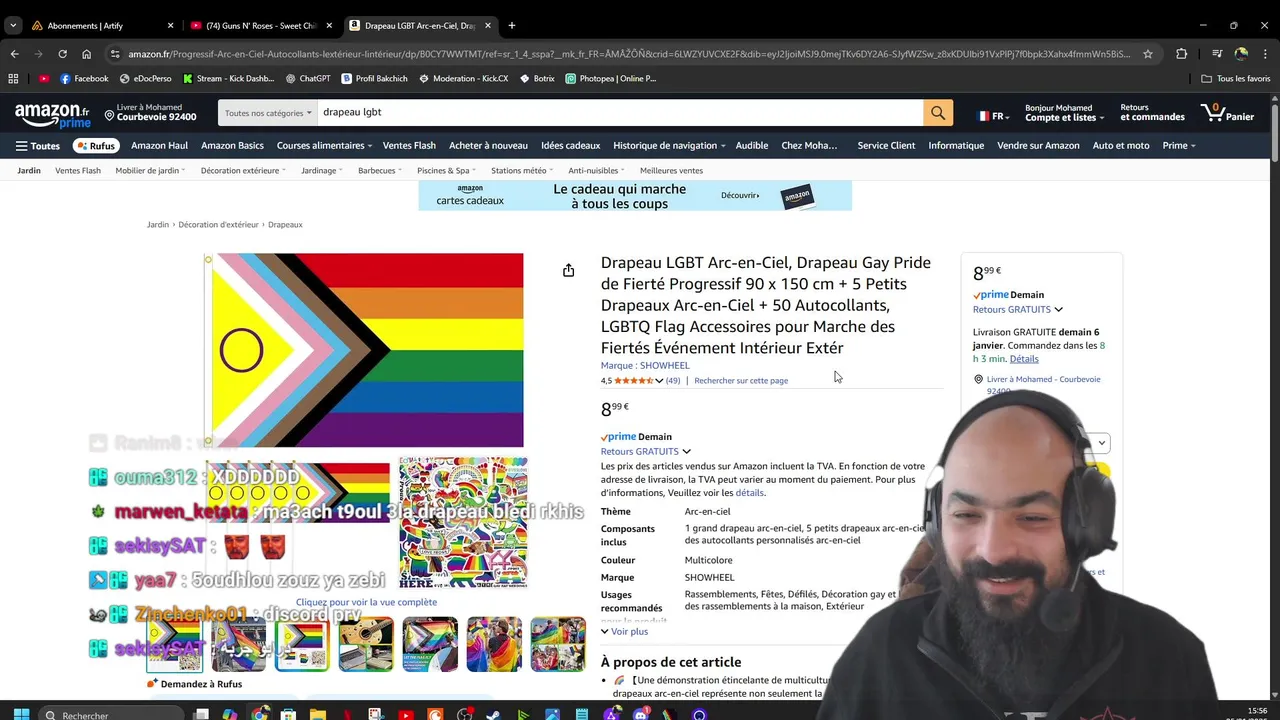Open Idées cadeaux nav item

[570, 146]
